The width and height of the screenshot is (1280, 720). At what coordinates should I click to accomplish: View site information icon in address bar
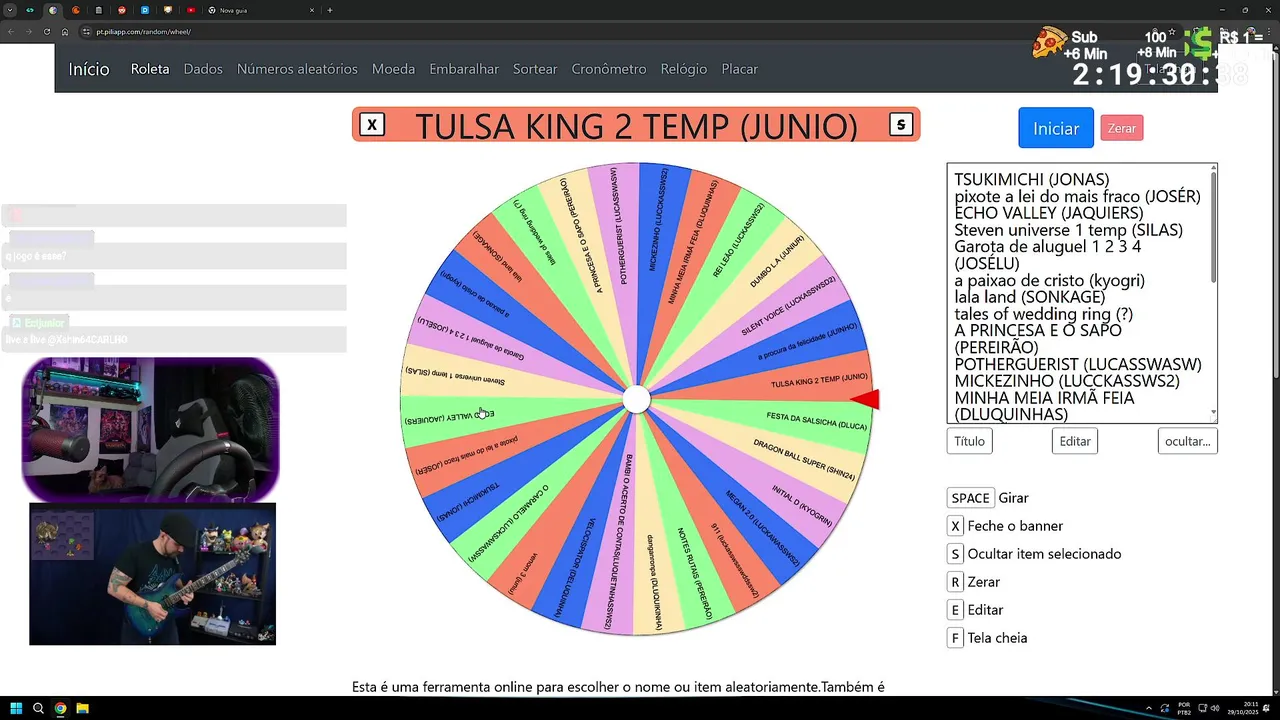coord(87,32)
